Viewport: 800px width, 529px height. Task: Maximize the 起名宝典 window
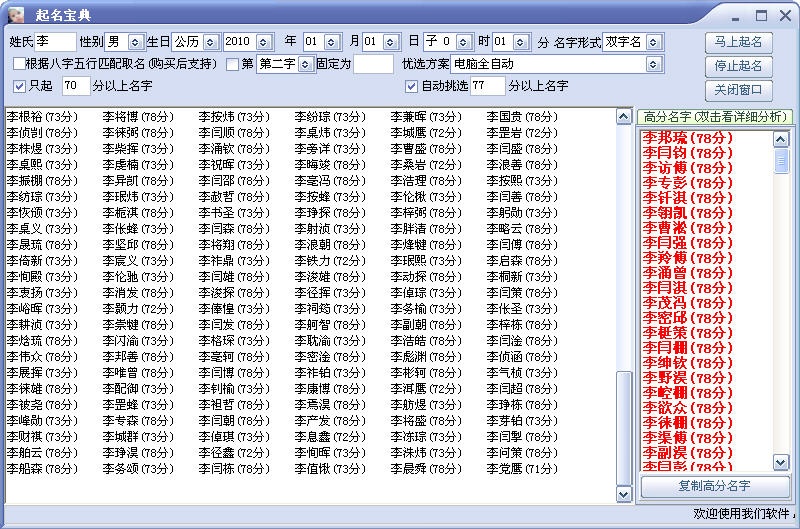761,16
